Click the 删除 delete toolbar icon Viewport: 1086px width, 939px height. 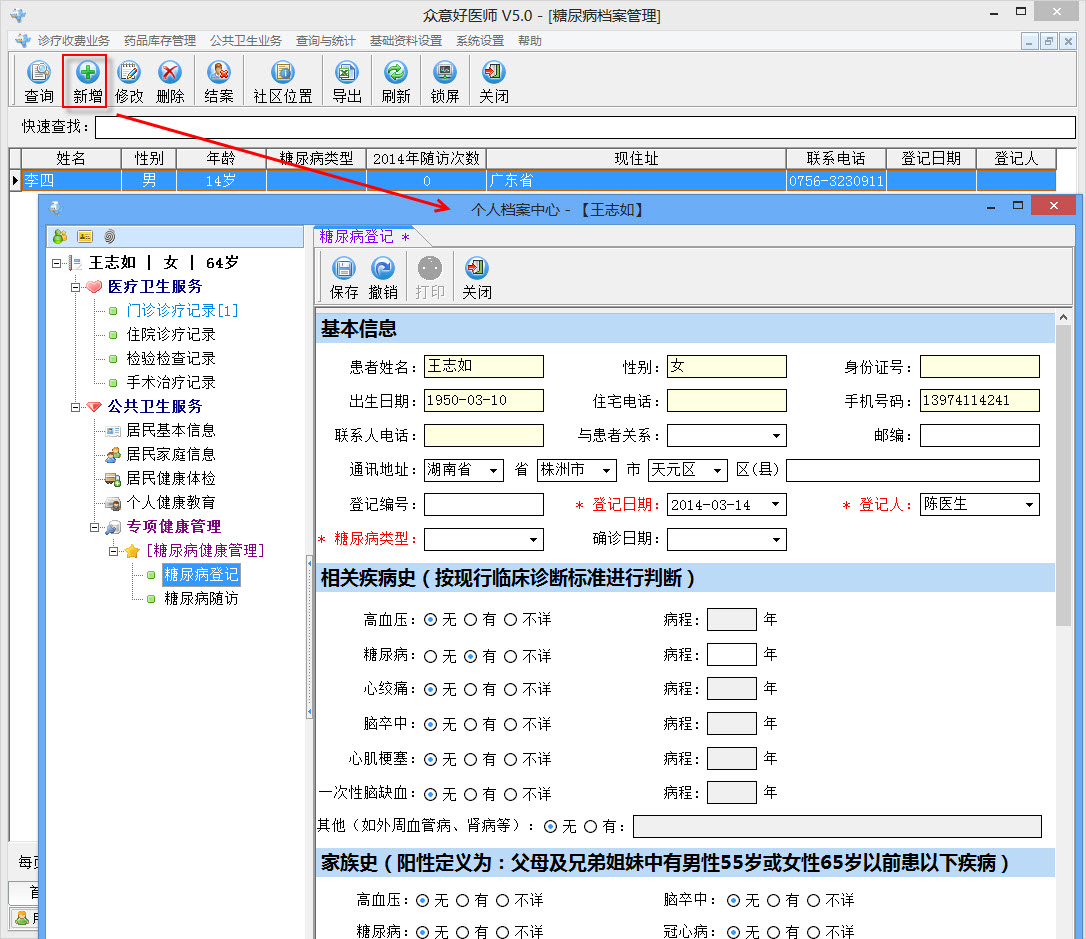(x=170, y=81)
